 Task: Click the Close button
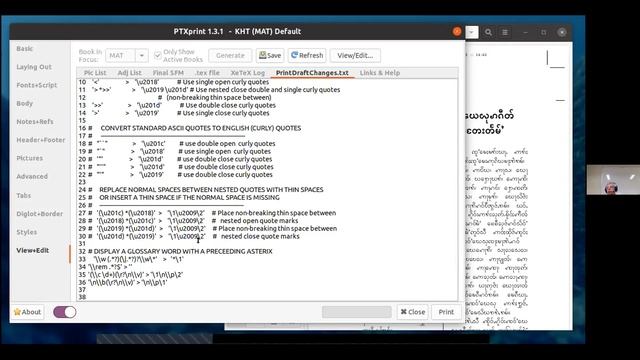coord(412,312)
